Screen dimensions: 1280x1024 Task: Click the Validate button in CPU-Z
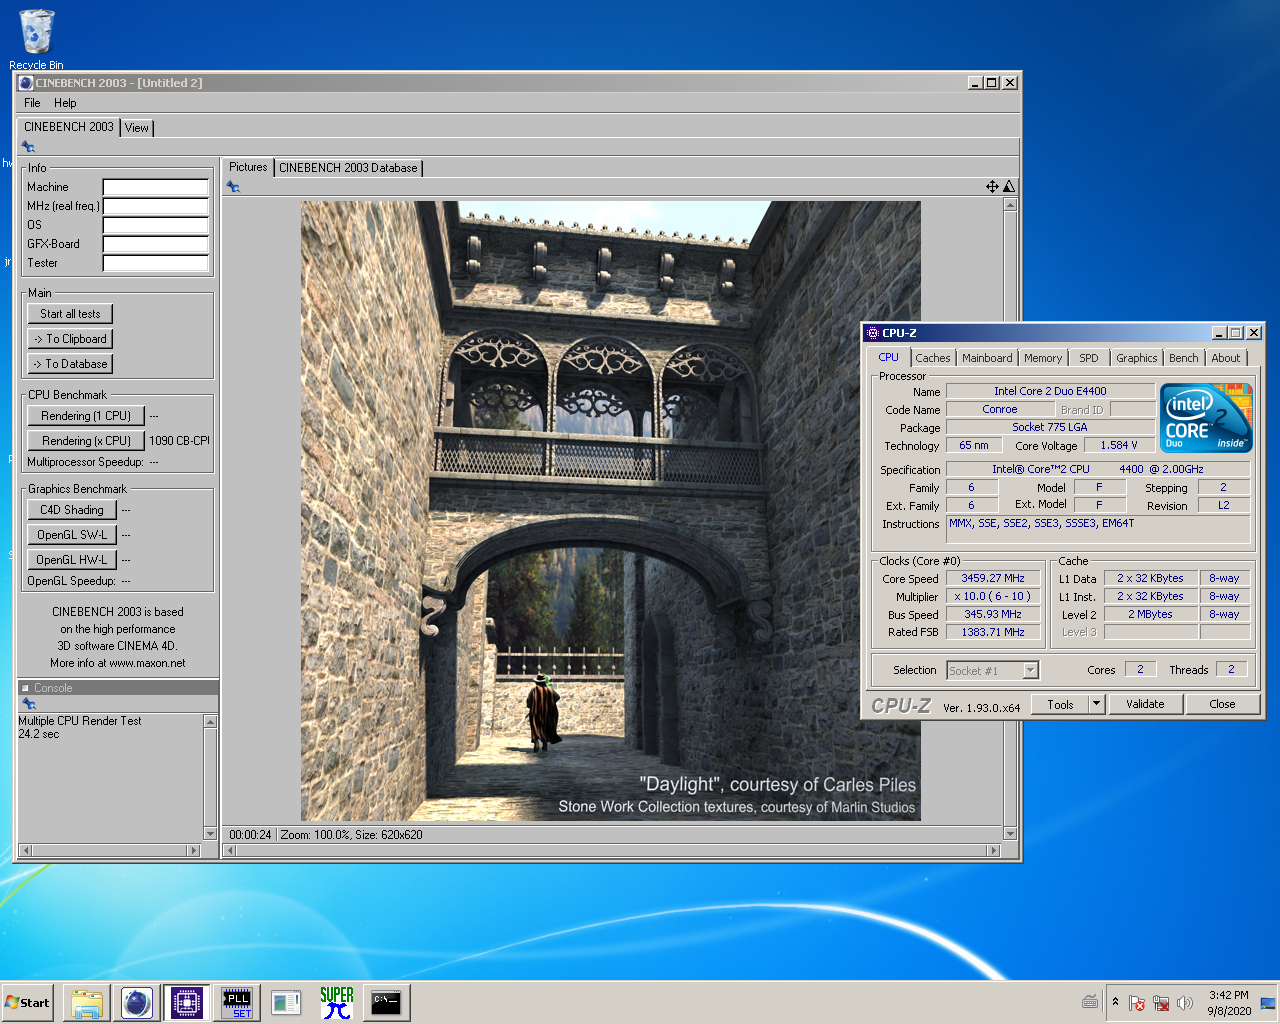tap(1145, 704)
